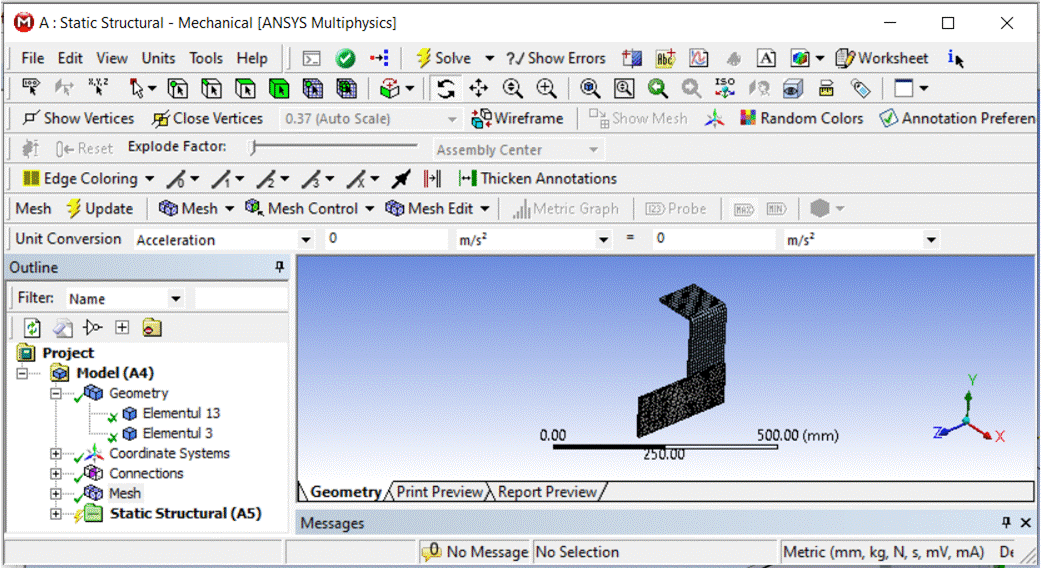Collapse the Model (A4) node
Screen dimensions: 1041x568
tap(22, 374)
